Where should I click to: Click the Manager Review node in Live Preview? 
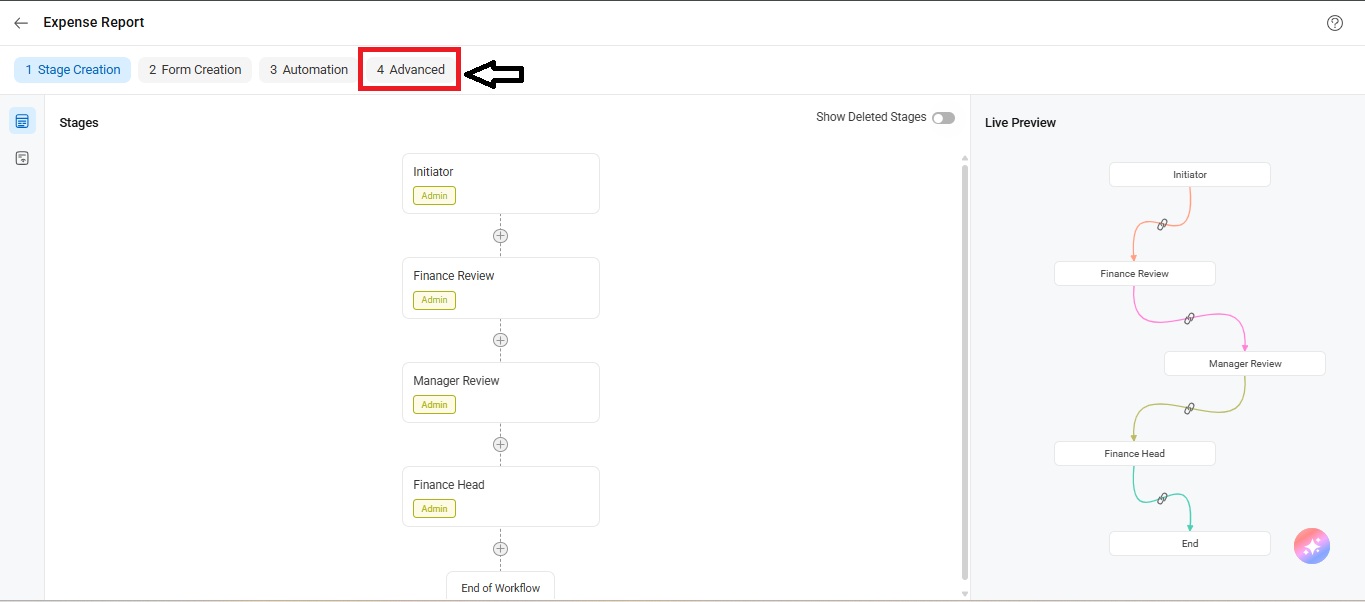tap(1245, 364)
